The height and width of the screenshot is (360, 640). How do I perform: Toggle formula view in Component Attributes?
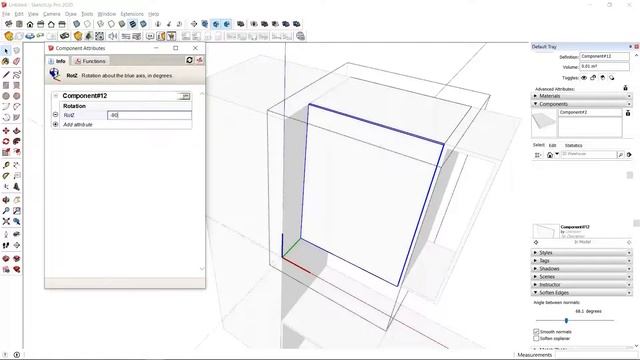click(x=200, y=60)
